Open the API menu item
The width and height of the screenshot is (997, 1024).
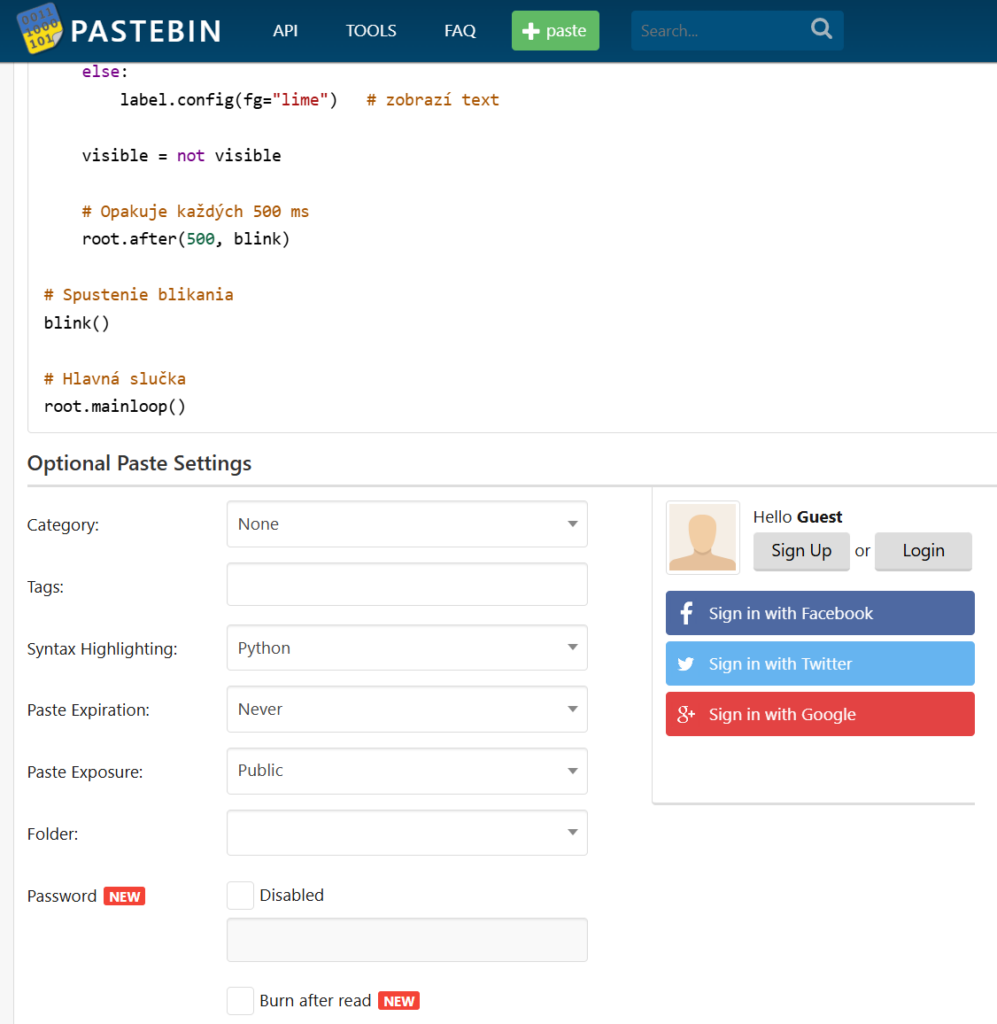(285, 31)
